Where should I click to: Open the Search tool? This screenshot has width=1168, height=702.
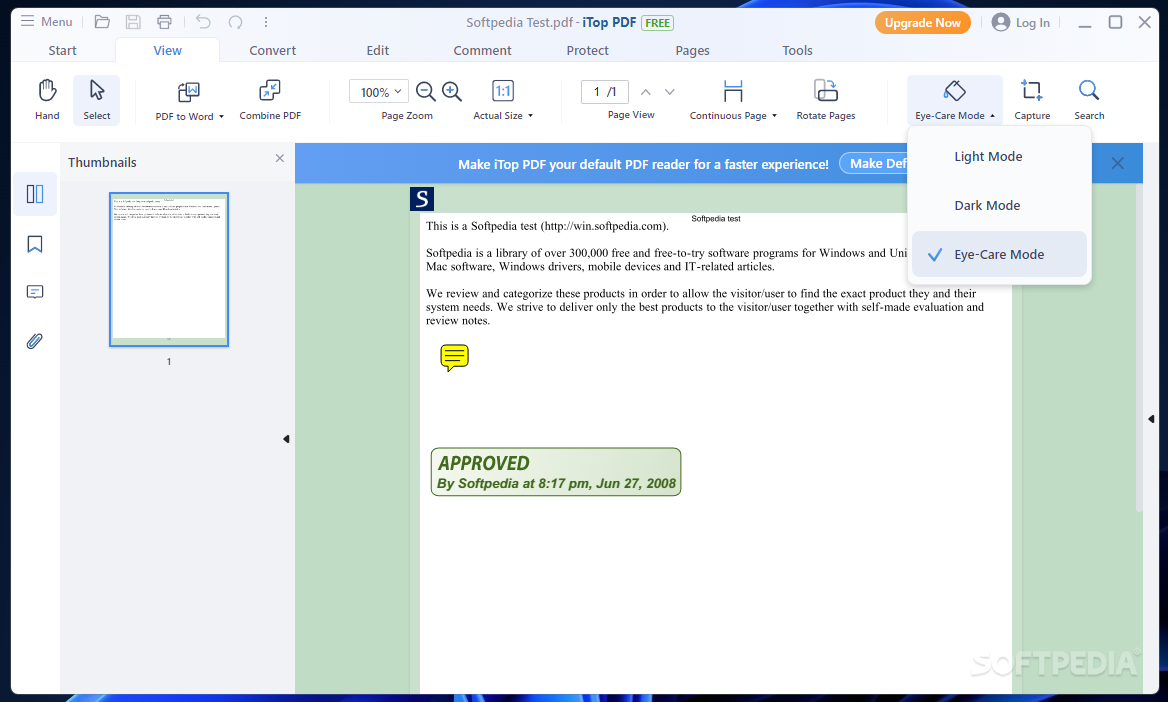tap(1088, 99)
